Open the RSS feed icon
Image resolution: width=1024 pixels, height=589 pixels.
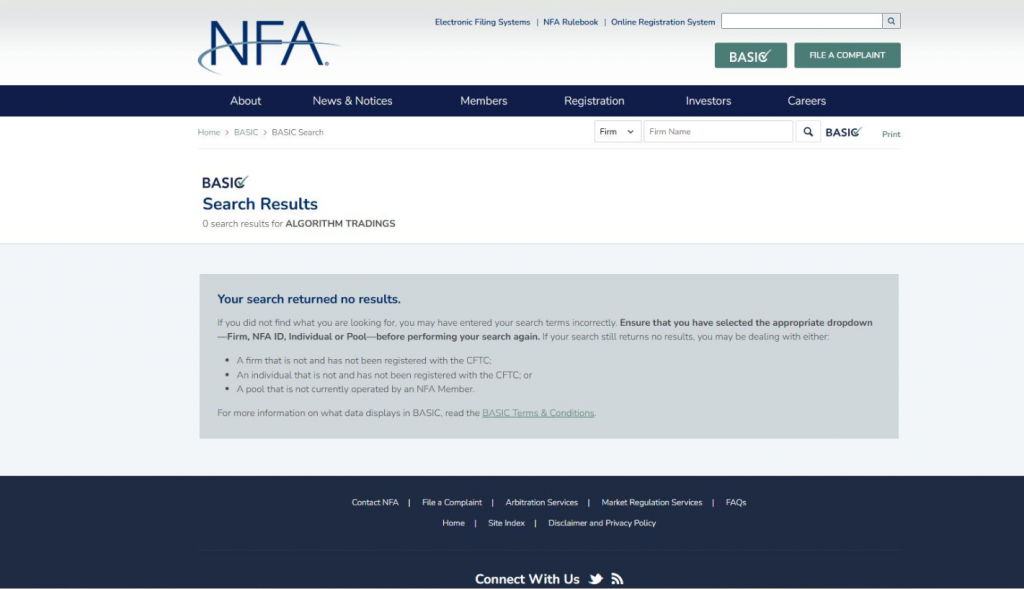coord(617,579)
